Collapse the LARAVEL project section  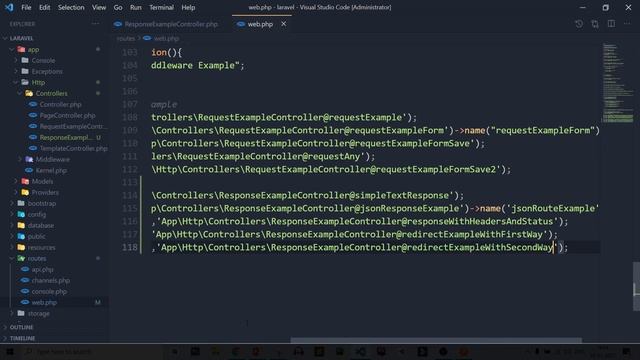pyautogui.click(x=21, y=38)
